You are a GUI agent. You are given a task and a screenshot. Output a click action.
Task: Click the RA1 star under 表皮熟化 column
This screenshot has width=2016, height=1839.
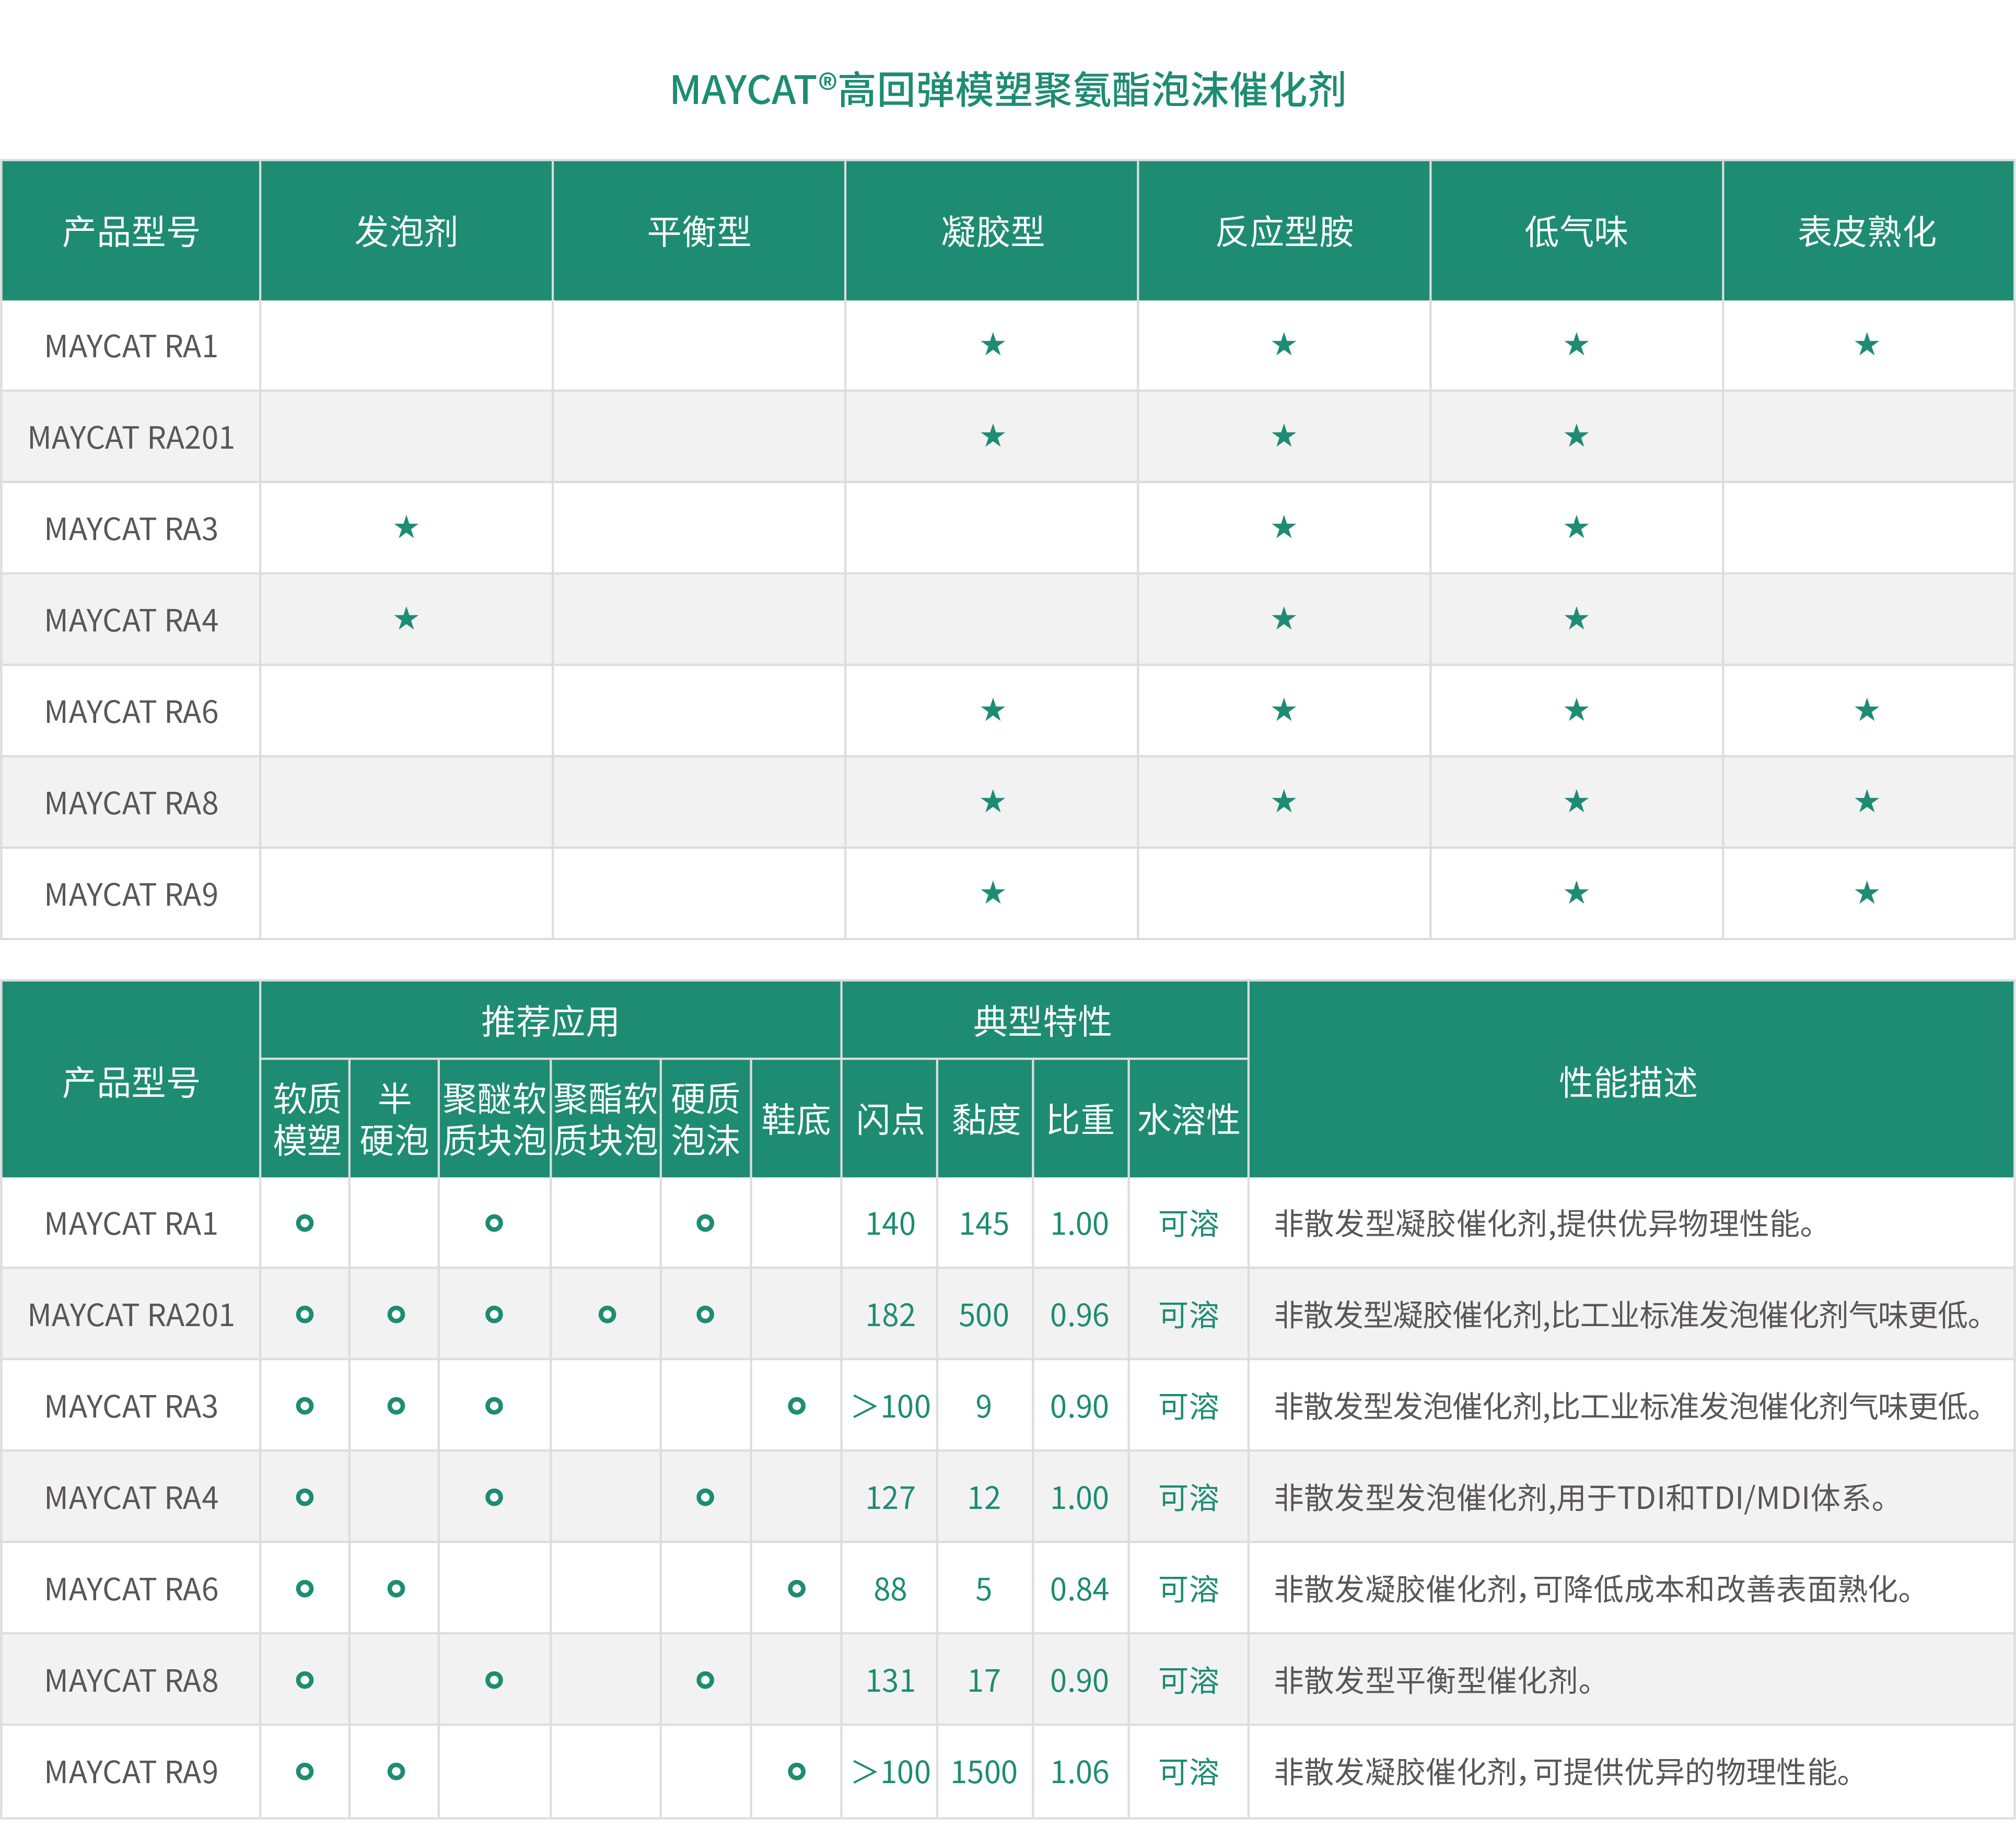pos(1867,345)
